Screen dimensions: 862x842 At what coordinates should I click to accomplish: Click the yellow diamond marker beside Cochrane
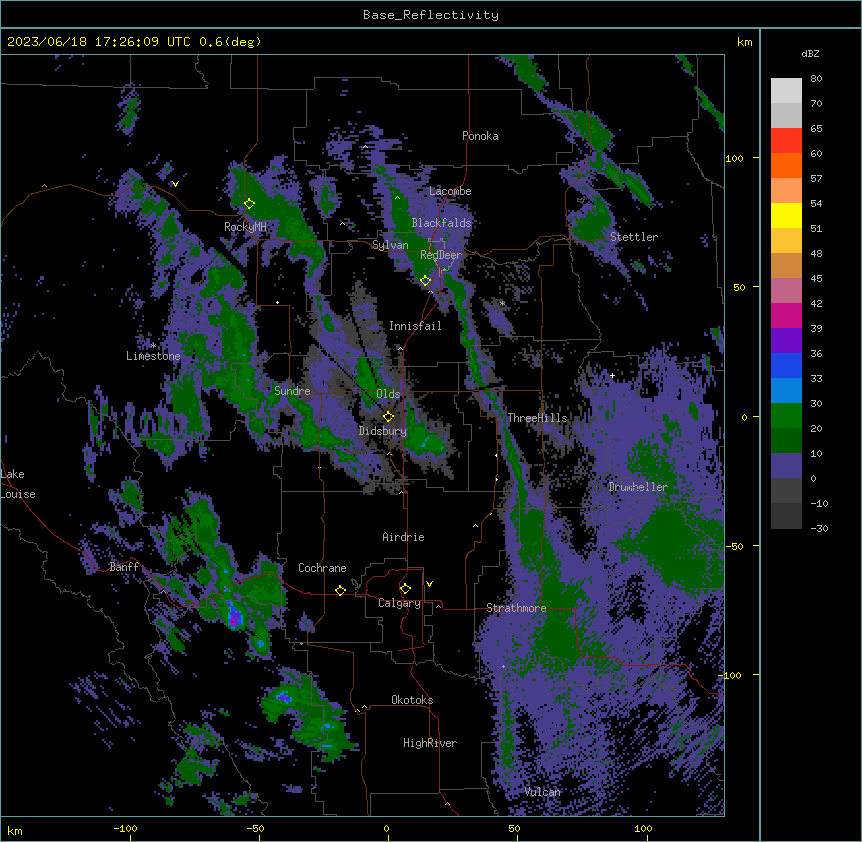pos(340,590)
